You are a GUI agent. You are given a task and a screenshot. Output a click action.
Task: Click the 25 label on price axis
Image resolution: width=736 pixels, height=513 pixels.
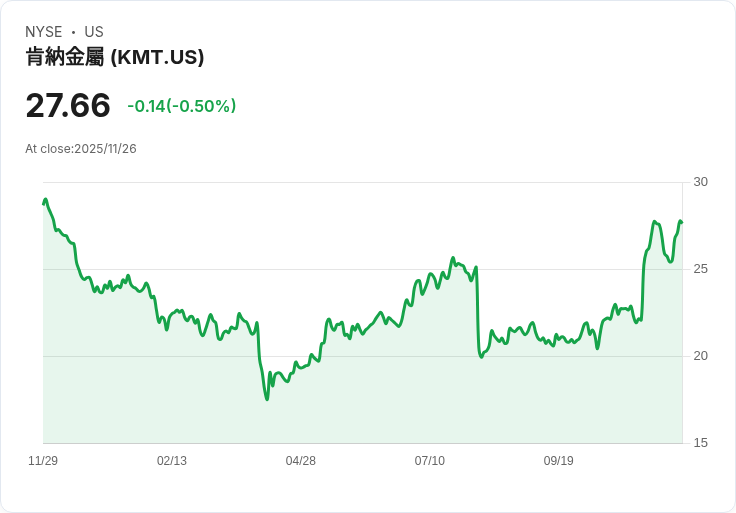[700, 269]
